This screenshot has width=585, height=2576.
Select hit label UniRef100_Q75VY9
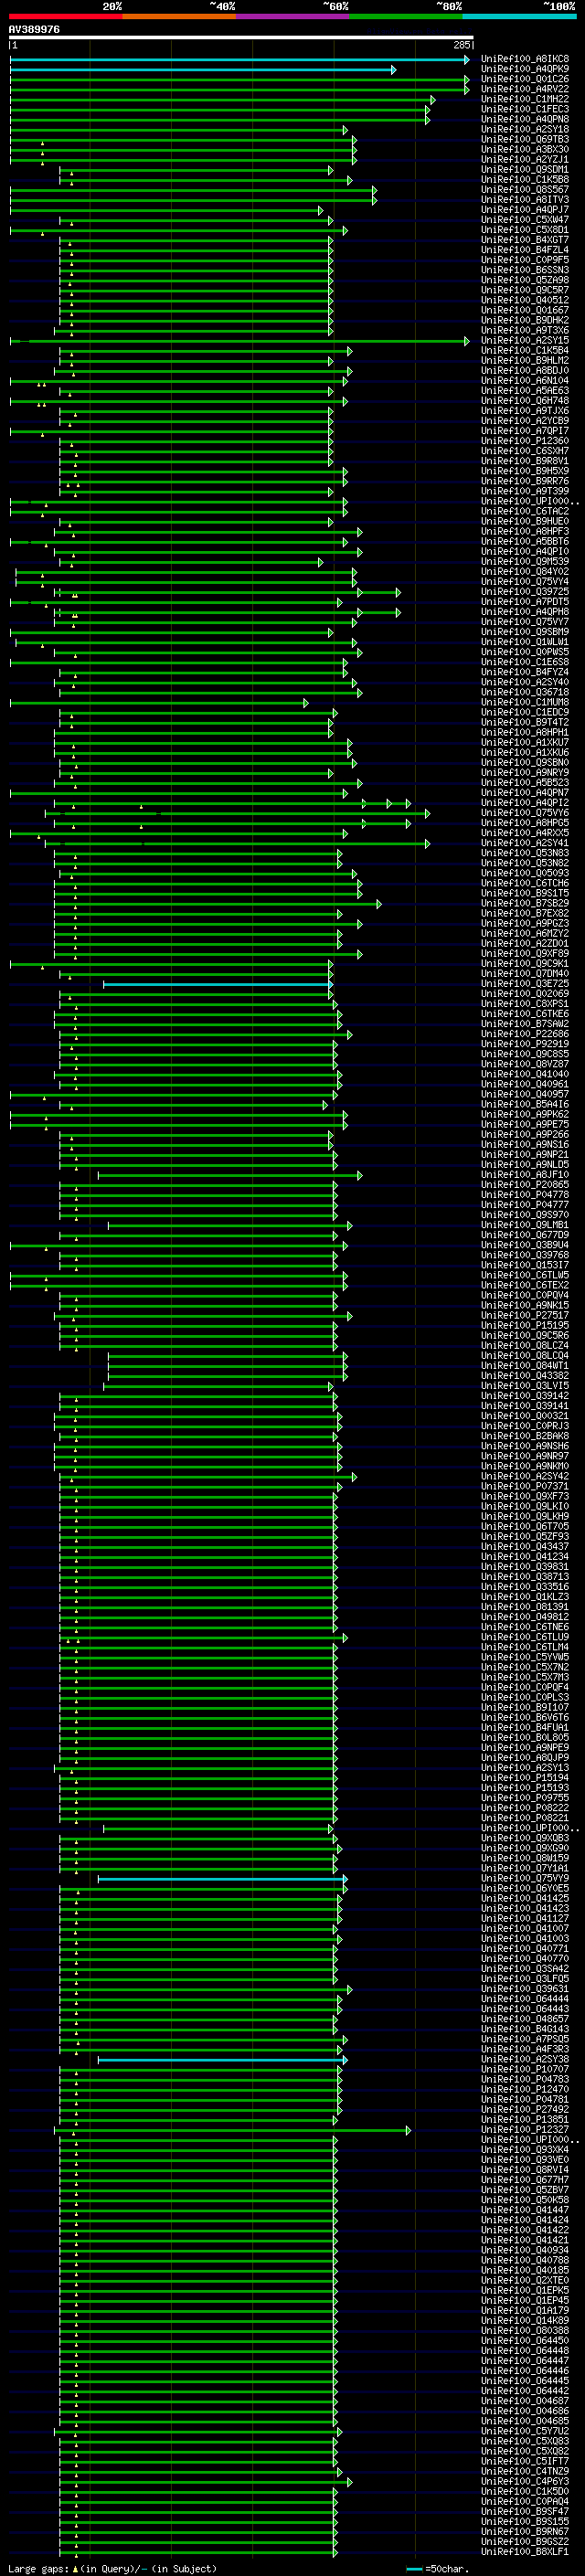525,1879
